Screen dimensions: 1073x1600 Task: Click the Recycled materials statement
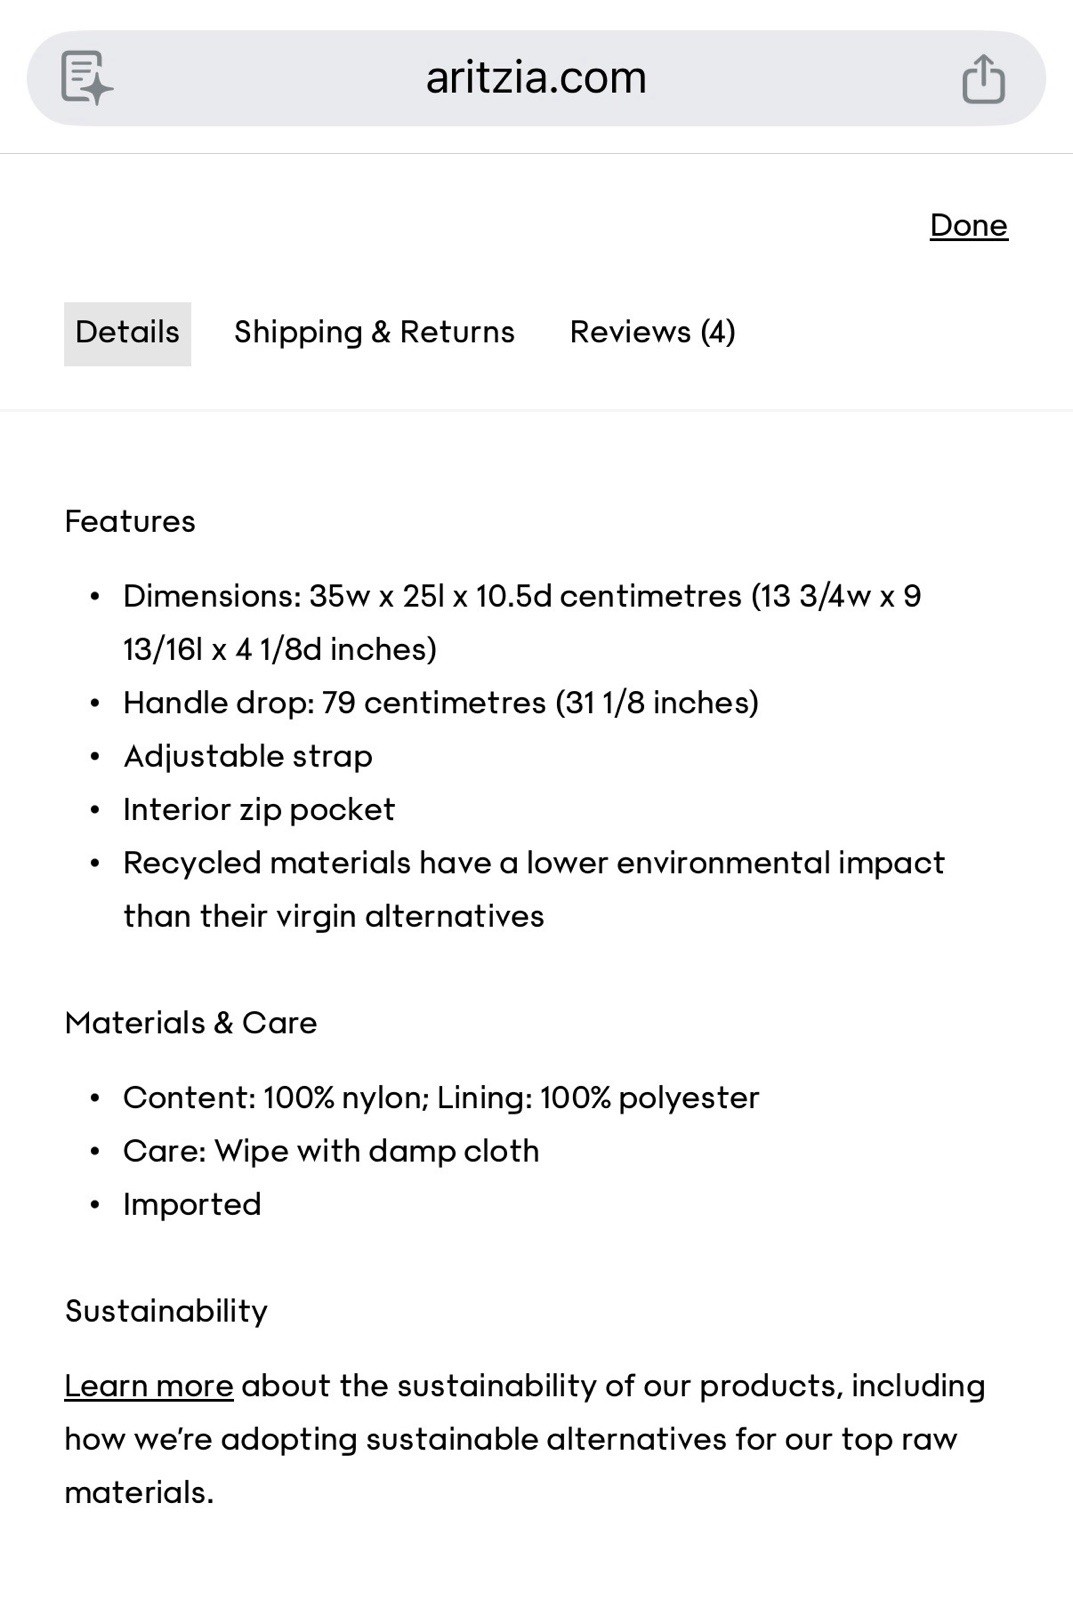pos(534,890)
